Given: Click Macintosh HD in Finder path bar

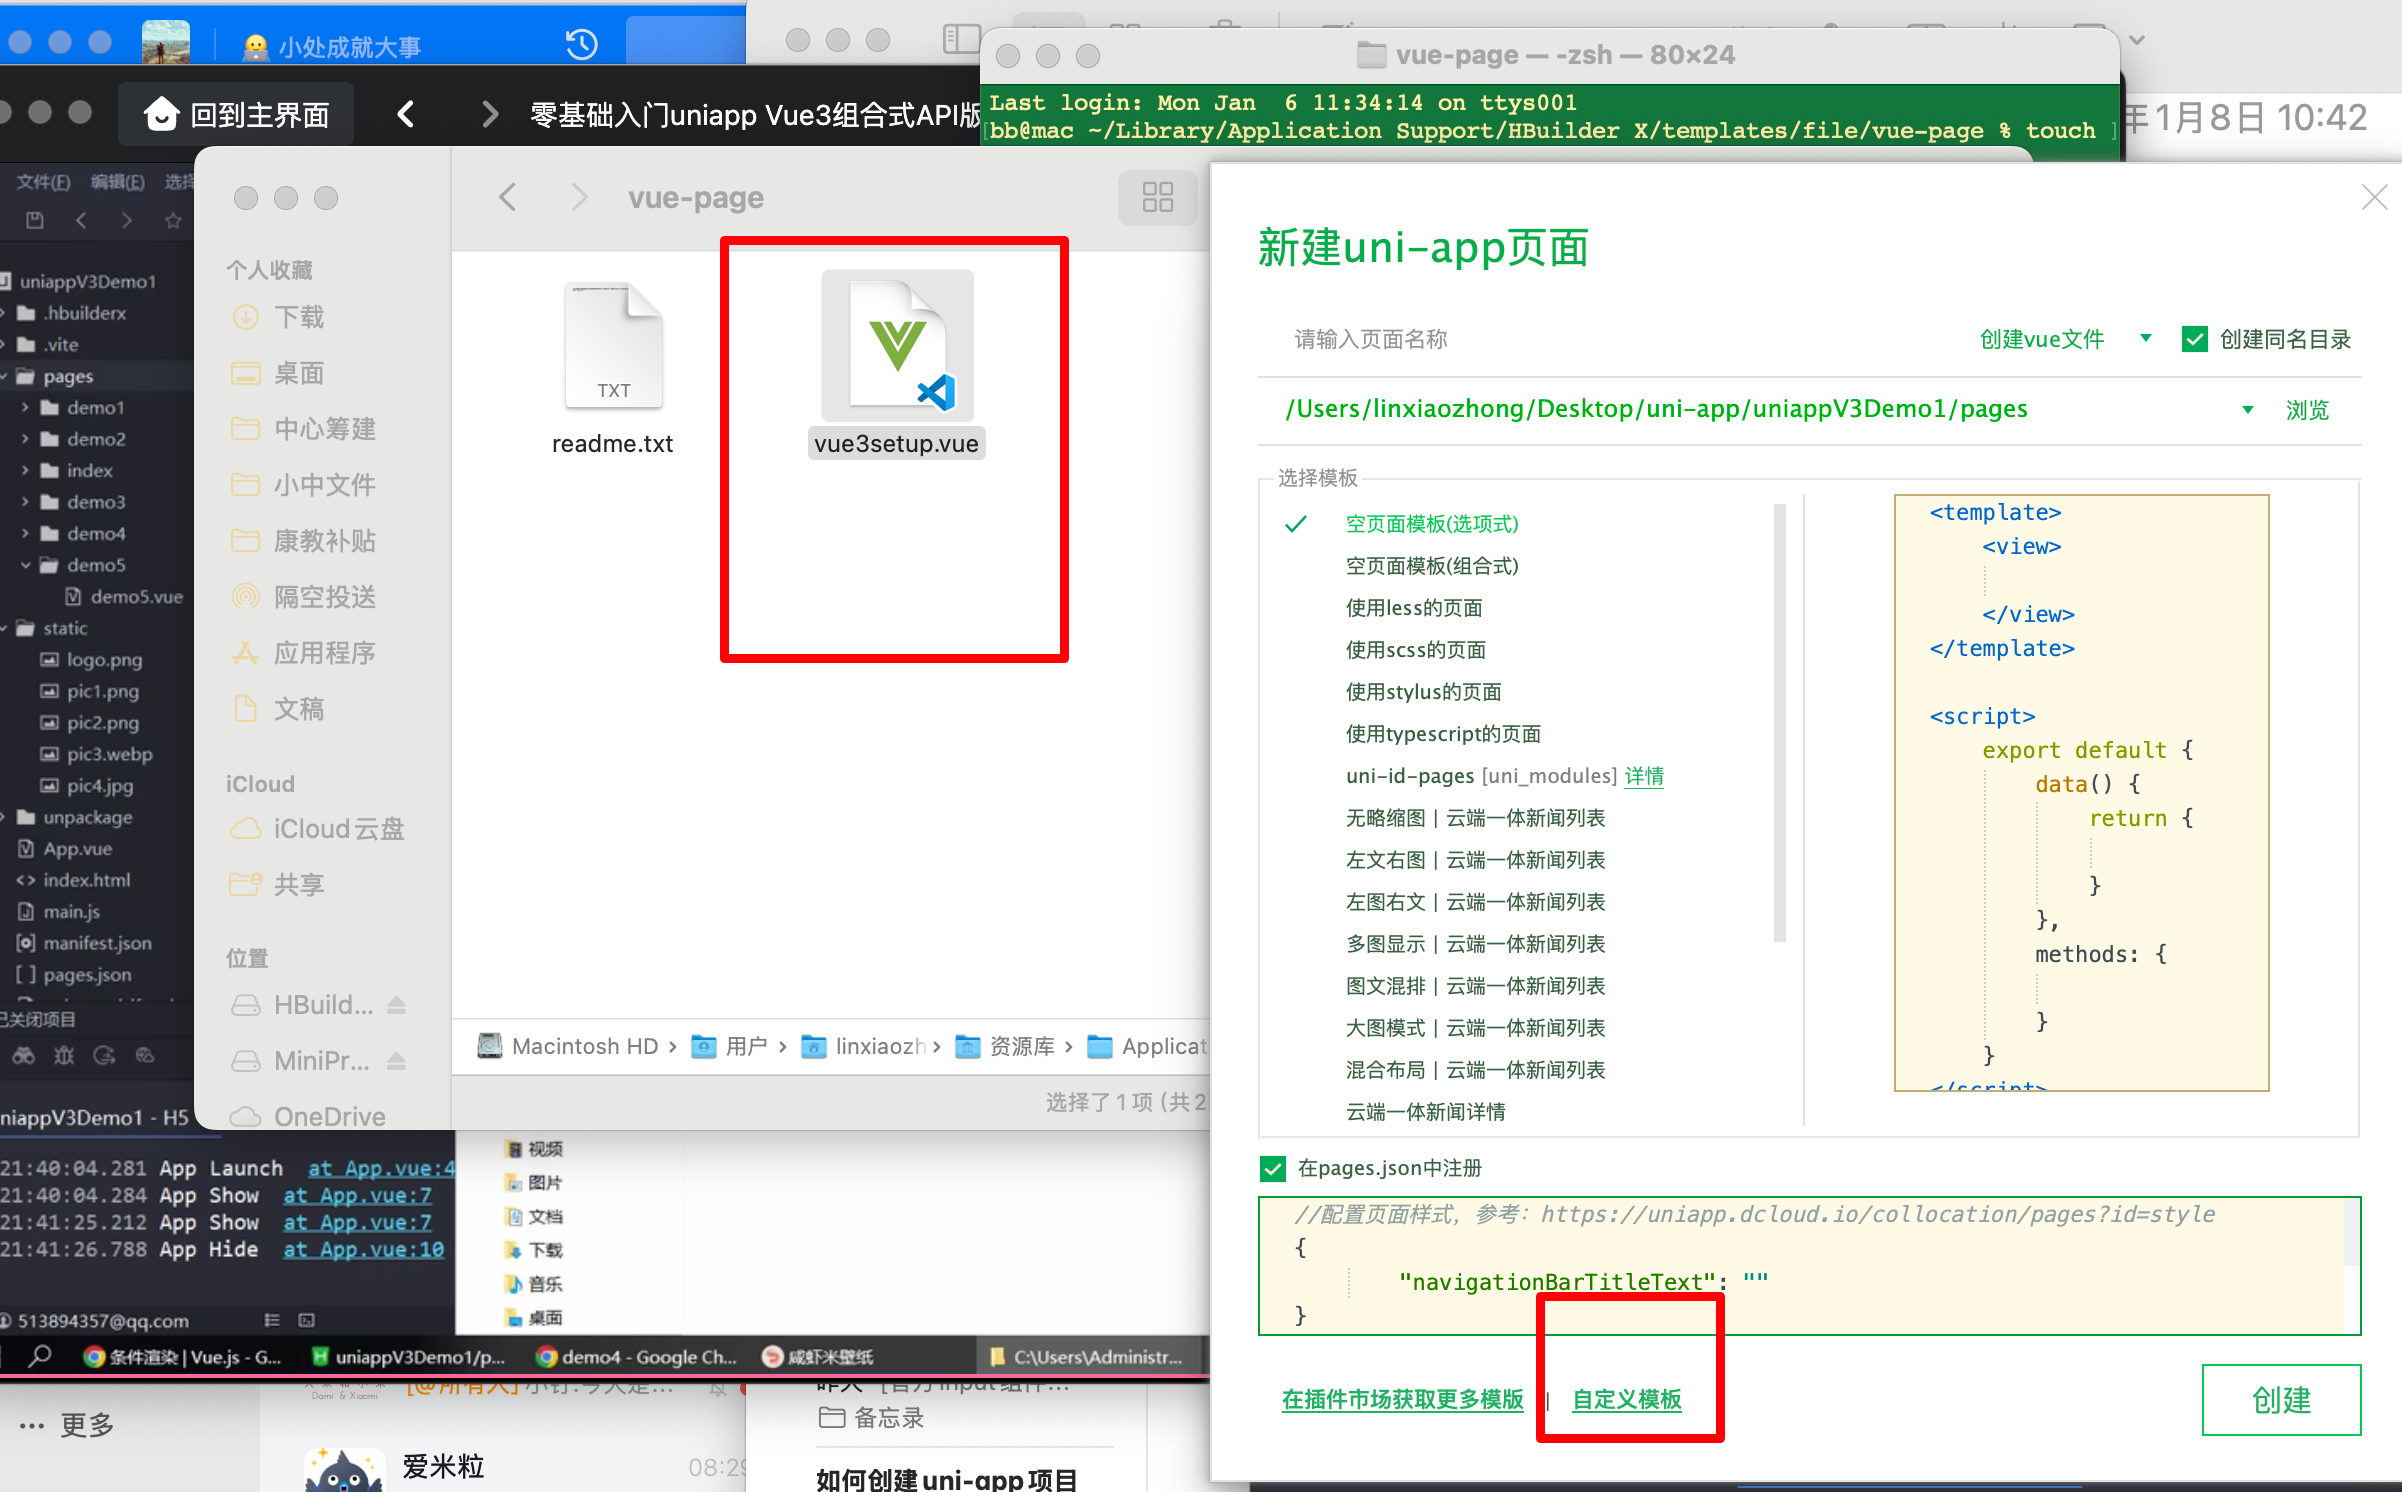Looking at the screenshot, I should 567,1046.
